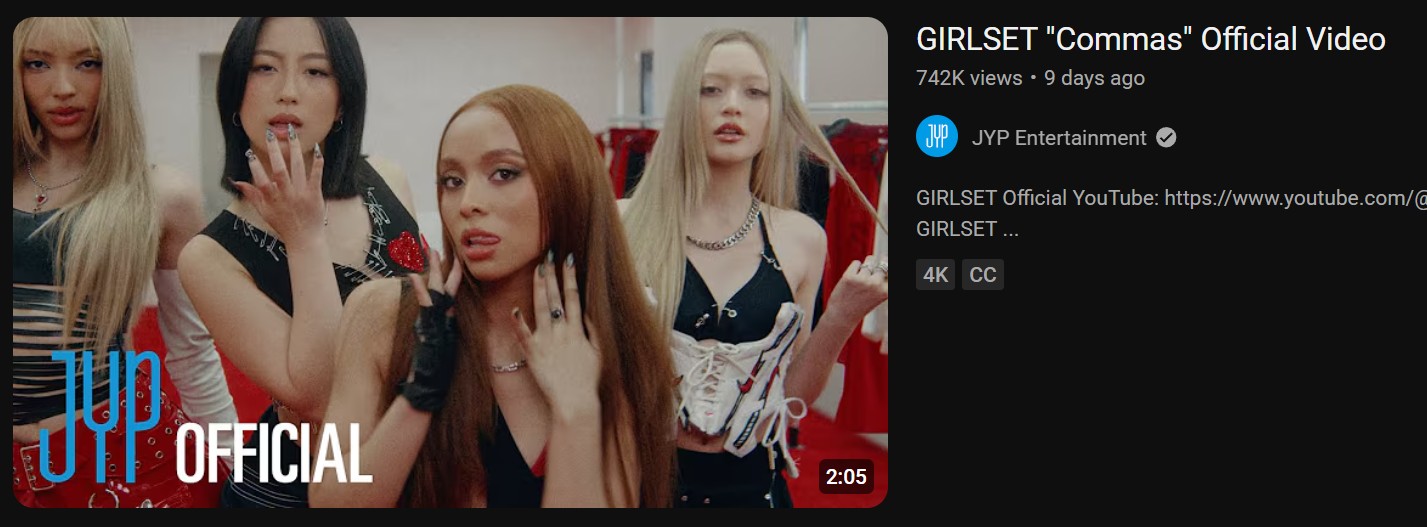
Task: Open the JYP Entertainment channel name
Action: point(1059,138)
